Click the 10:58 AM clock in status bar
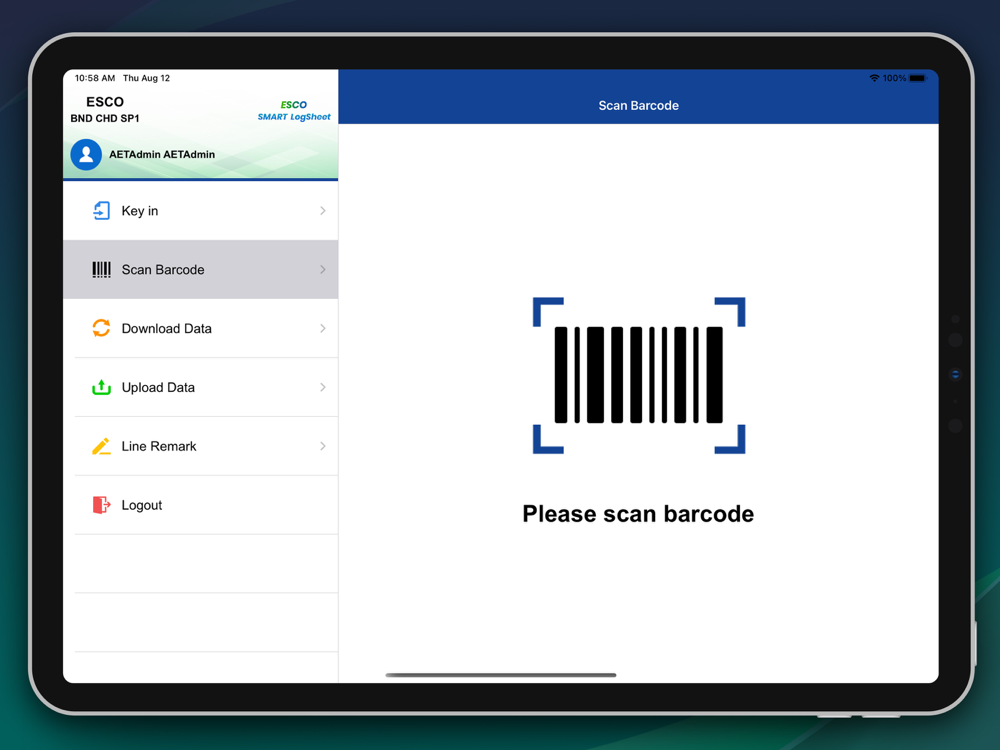This screenshot has width=1000, height=750. pyautogui.click(x=95, y=78)
